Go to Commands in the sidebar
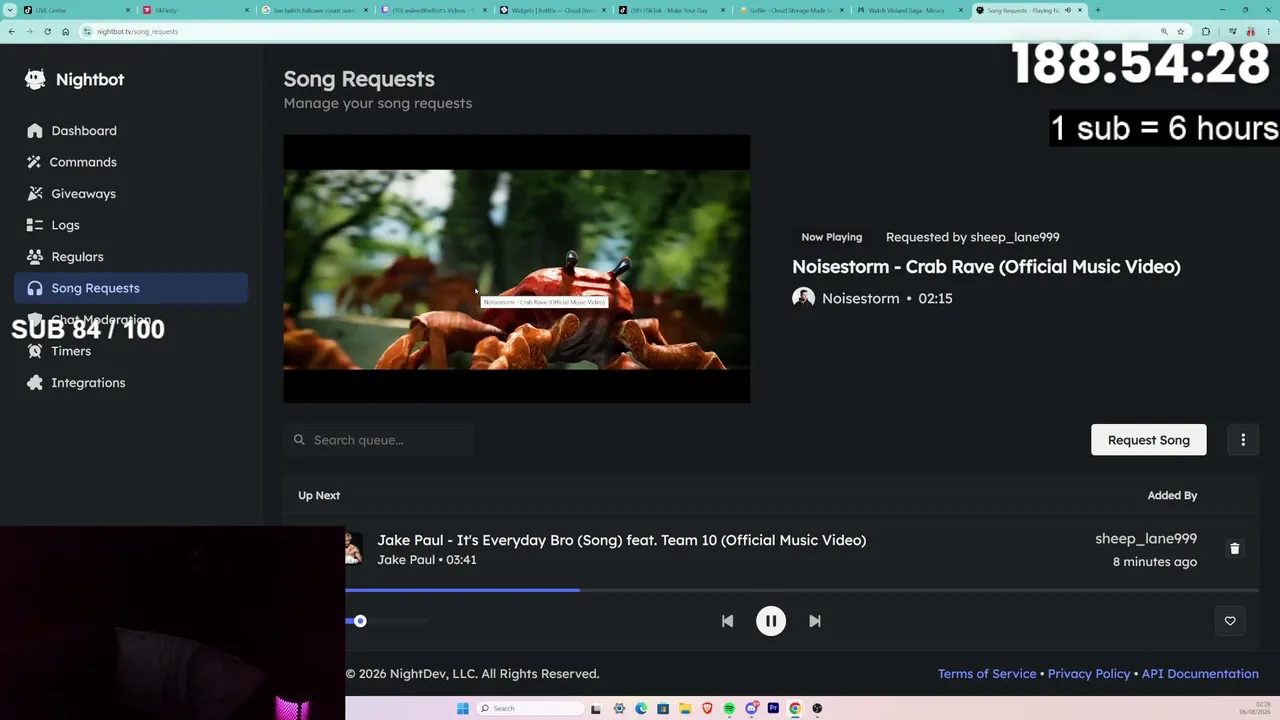Viewport: 1280px width, 720px height. point(131,162)
